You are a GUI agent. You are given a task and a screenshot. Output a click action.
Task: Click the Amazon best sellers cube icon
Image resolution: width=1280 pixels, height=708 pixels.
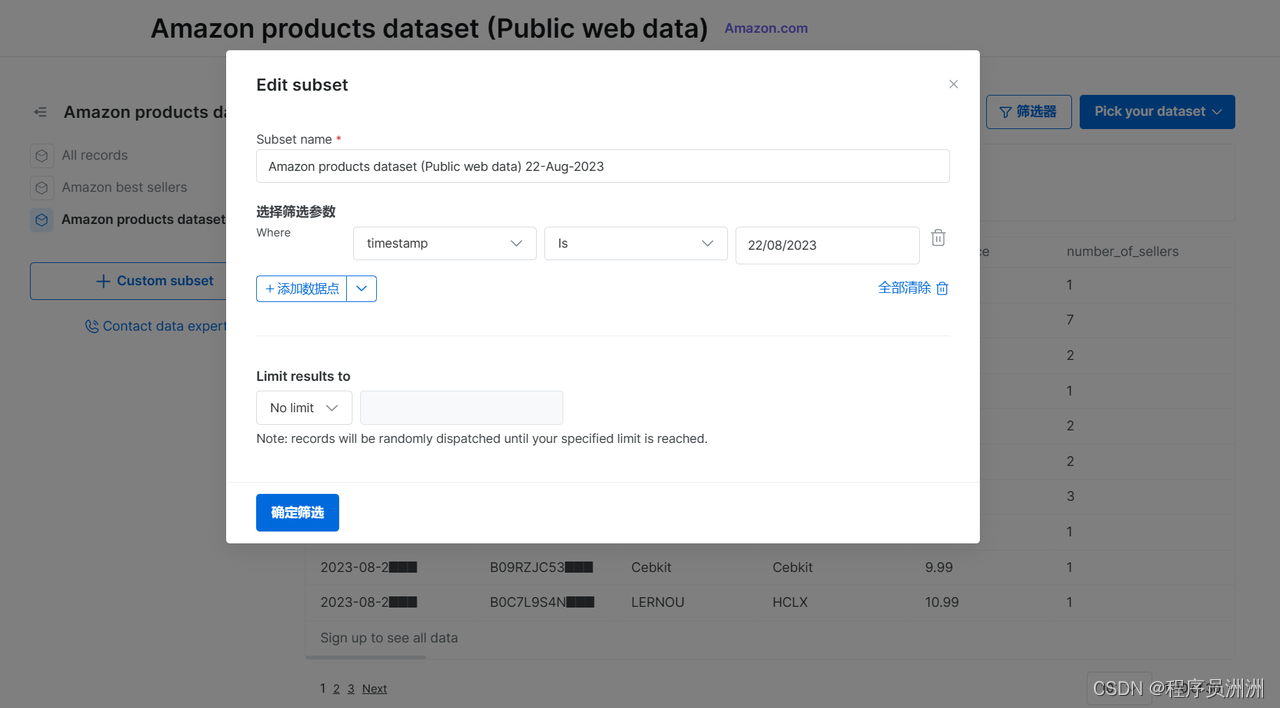click(x=41, y=187)
